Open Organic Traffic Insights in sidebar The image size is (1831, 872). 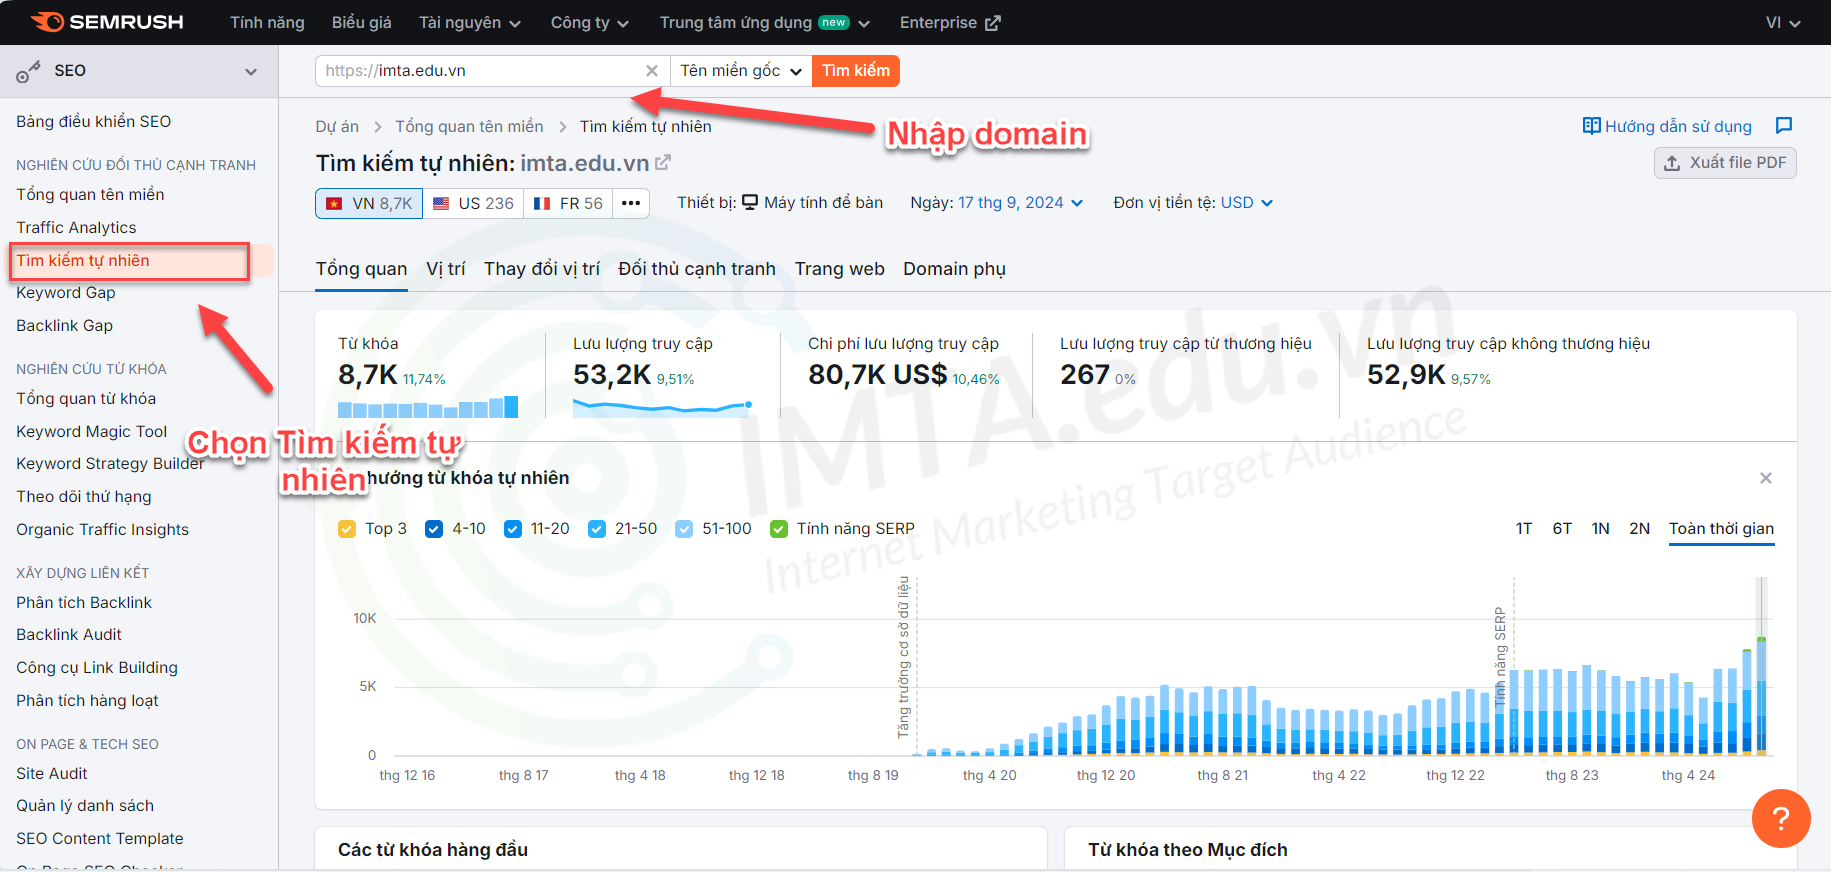[103, 530]
